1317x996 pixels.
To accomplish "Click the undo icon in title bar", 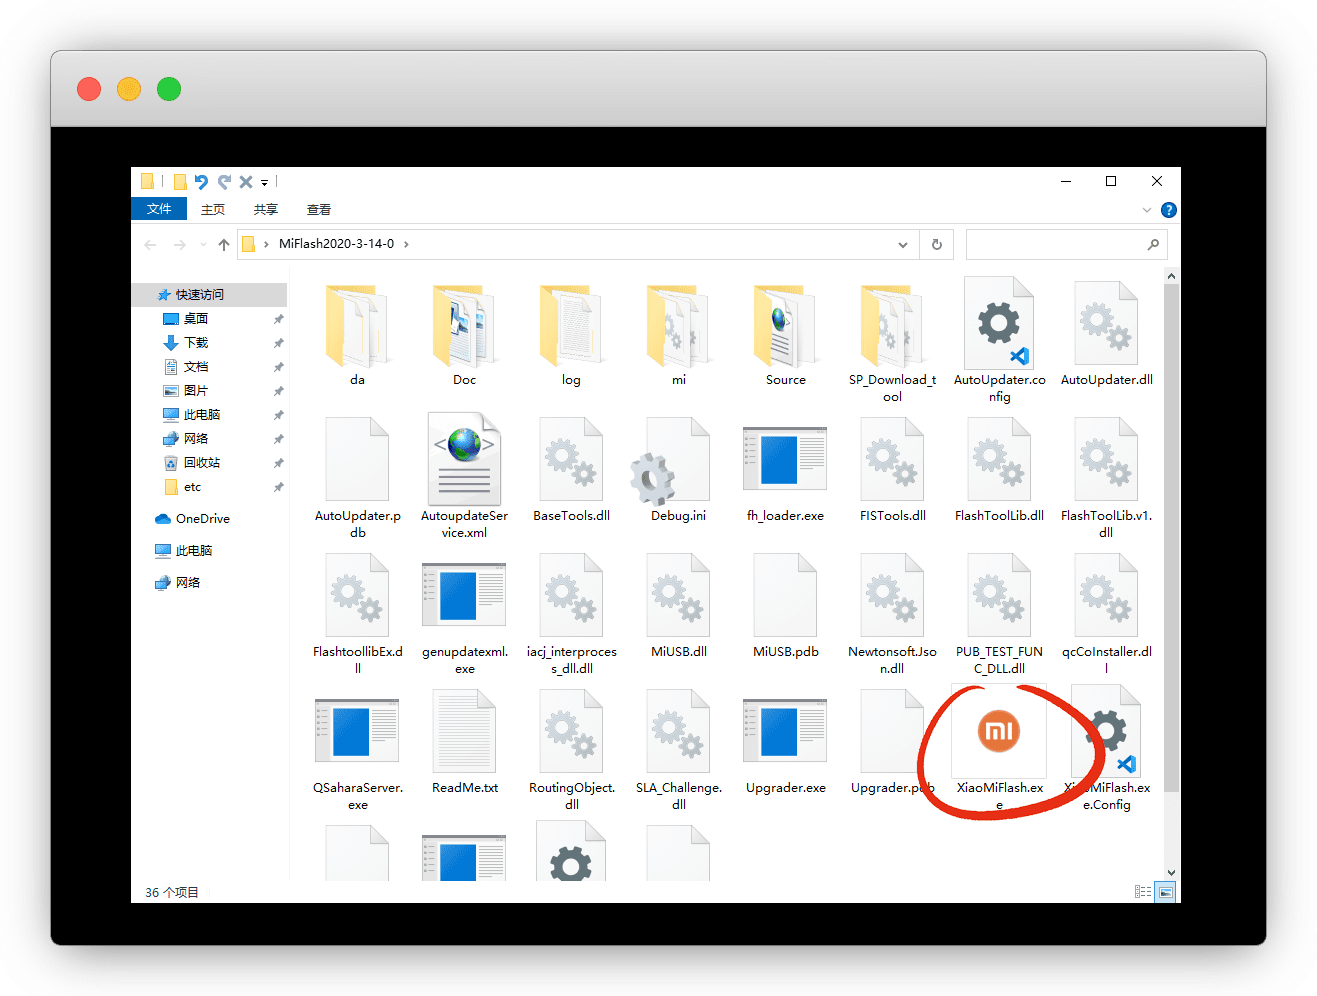I will tap(202, 182).
